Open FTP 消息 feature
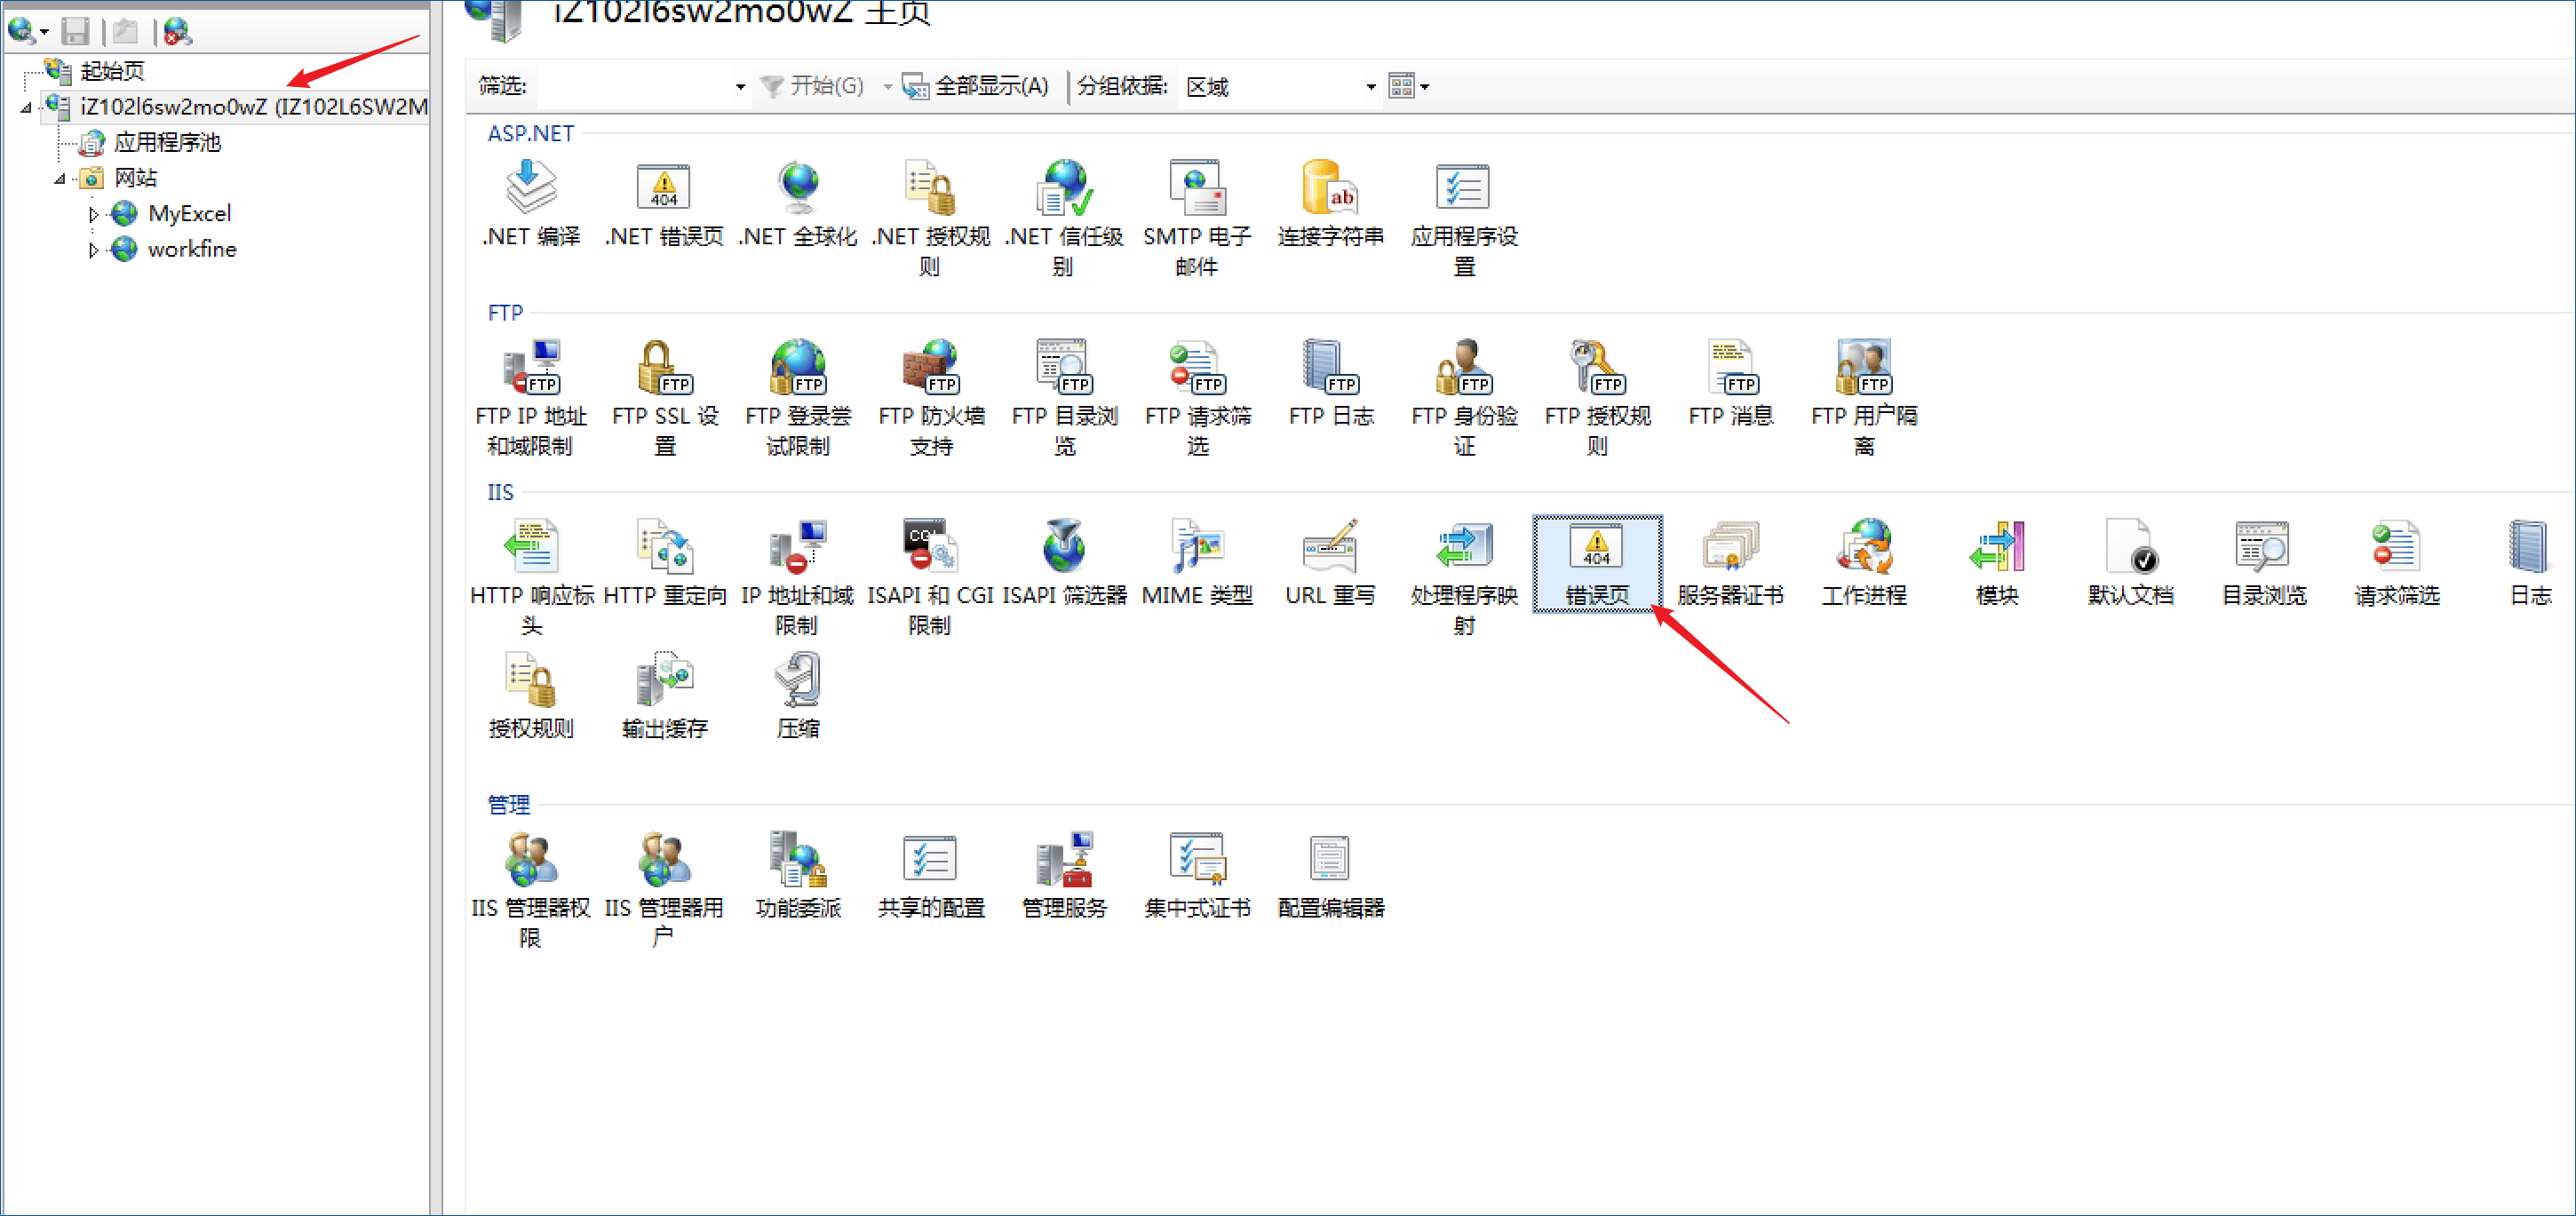The height and width of the screenshot is (1216, 2576). pyautogui.click(x=1731, y=383)
